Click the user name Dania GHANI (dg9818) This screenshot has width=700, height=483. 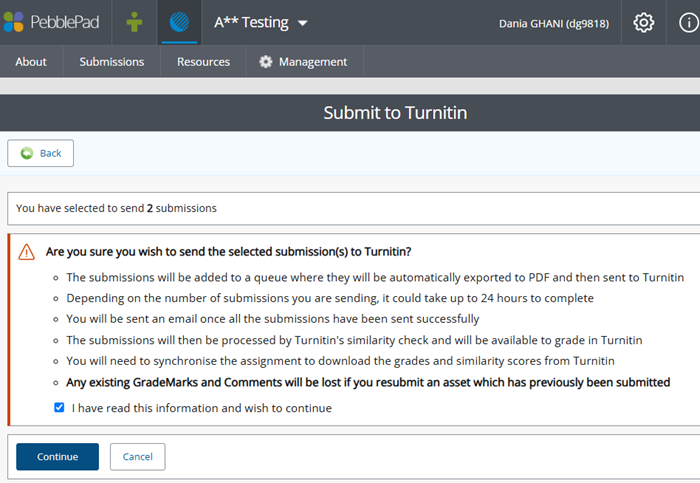coord(554,23)
